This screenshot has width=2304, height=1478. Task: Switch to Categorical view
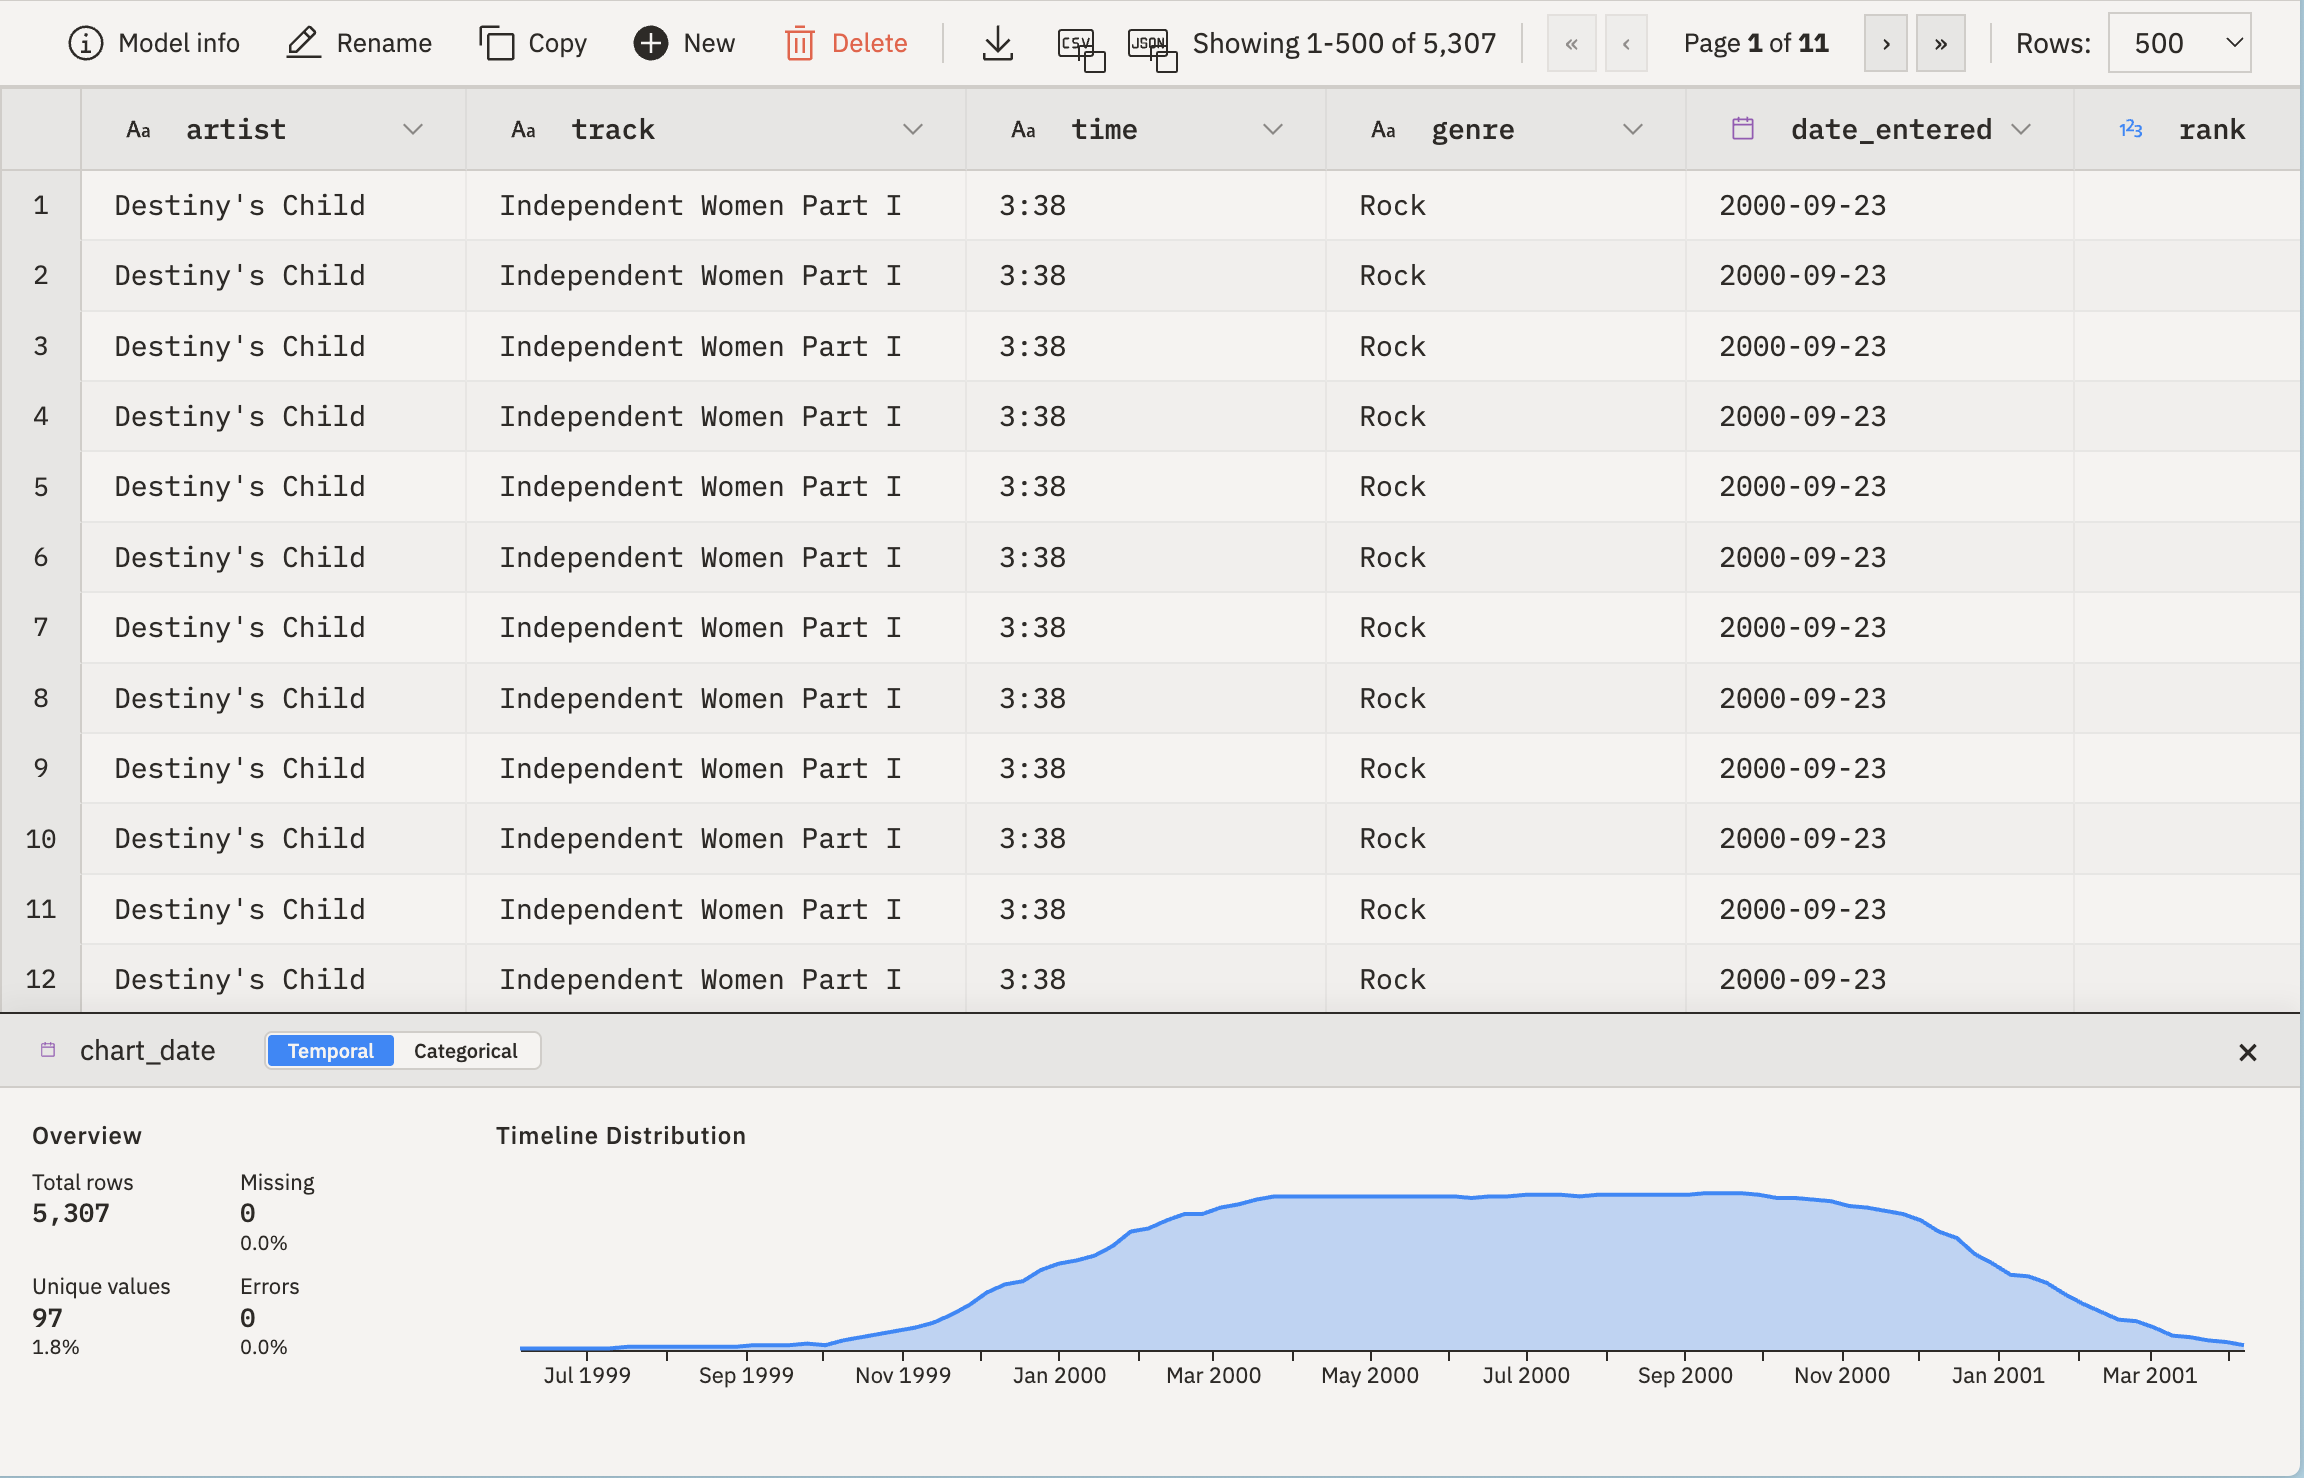[465, 1051]
